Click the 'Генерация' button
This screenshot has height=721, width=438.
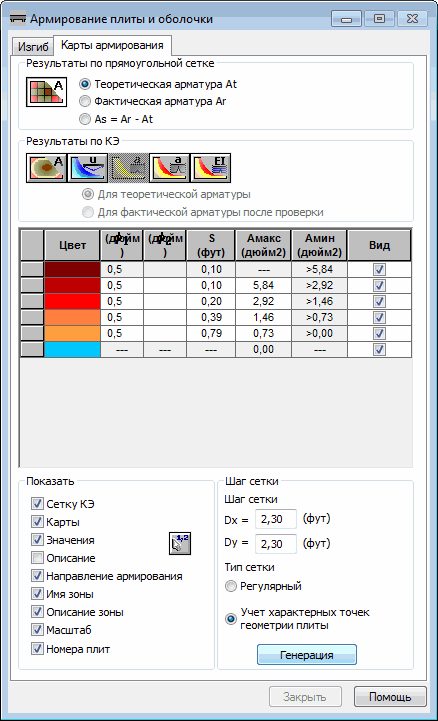pyautogui.click(x=307, y=655)
